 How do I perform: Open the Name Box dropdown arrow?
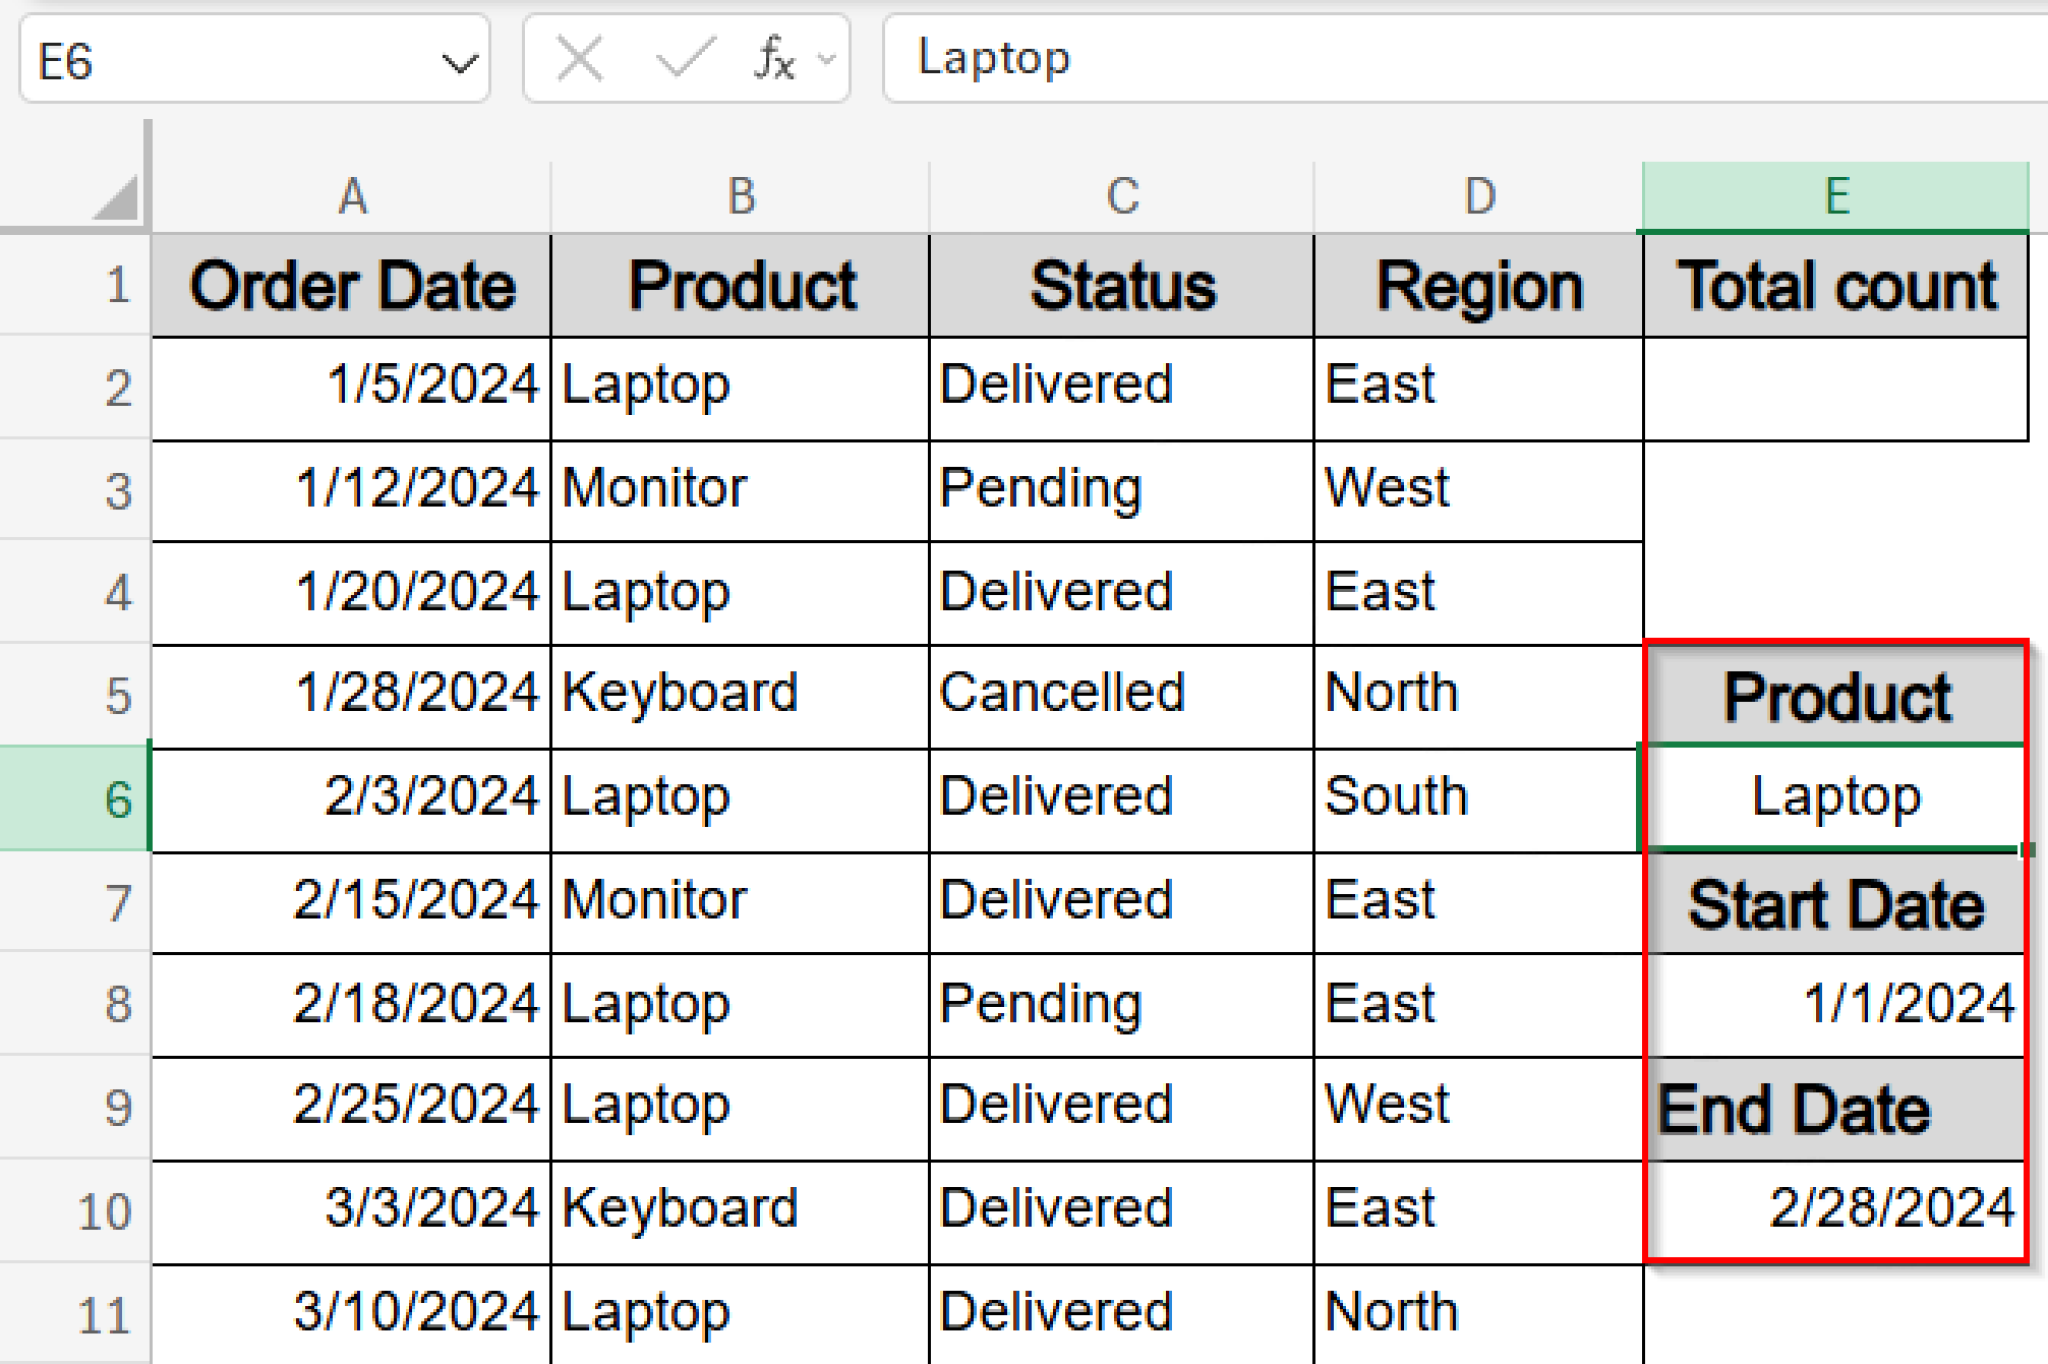coord(458,61)
